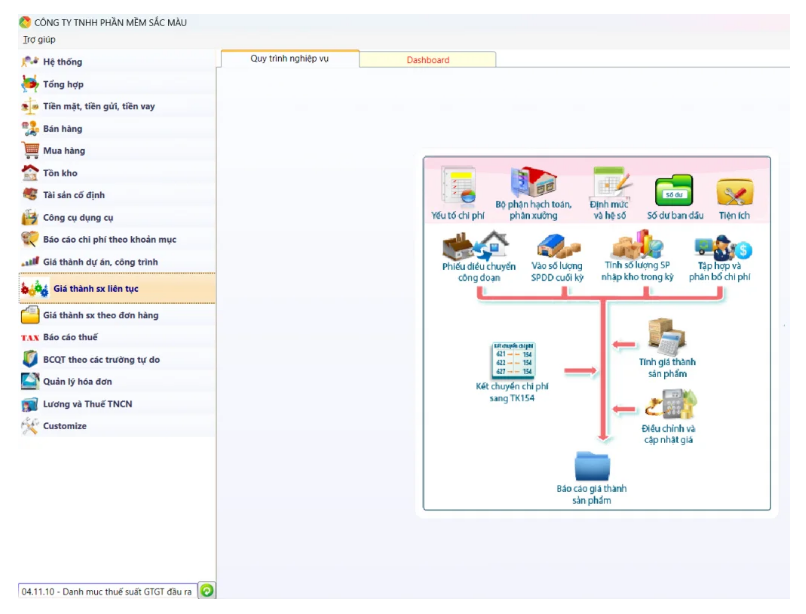Open Định mức và hệ số icon
806x614 pixels.
coord(610,185)
